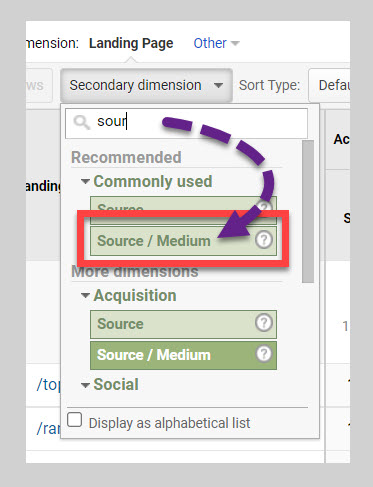Enable Display as alphabetical list checkbox
Image resolution: width=373 pixels, height=487 pixels.
tap(75, 420)
